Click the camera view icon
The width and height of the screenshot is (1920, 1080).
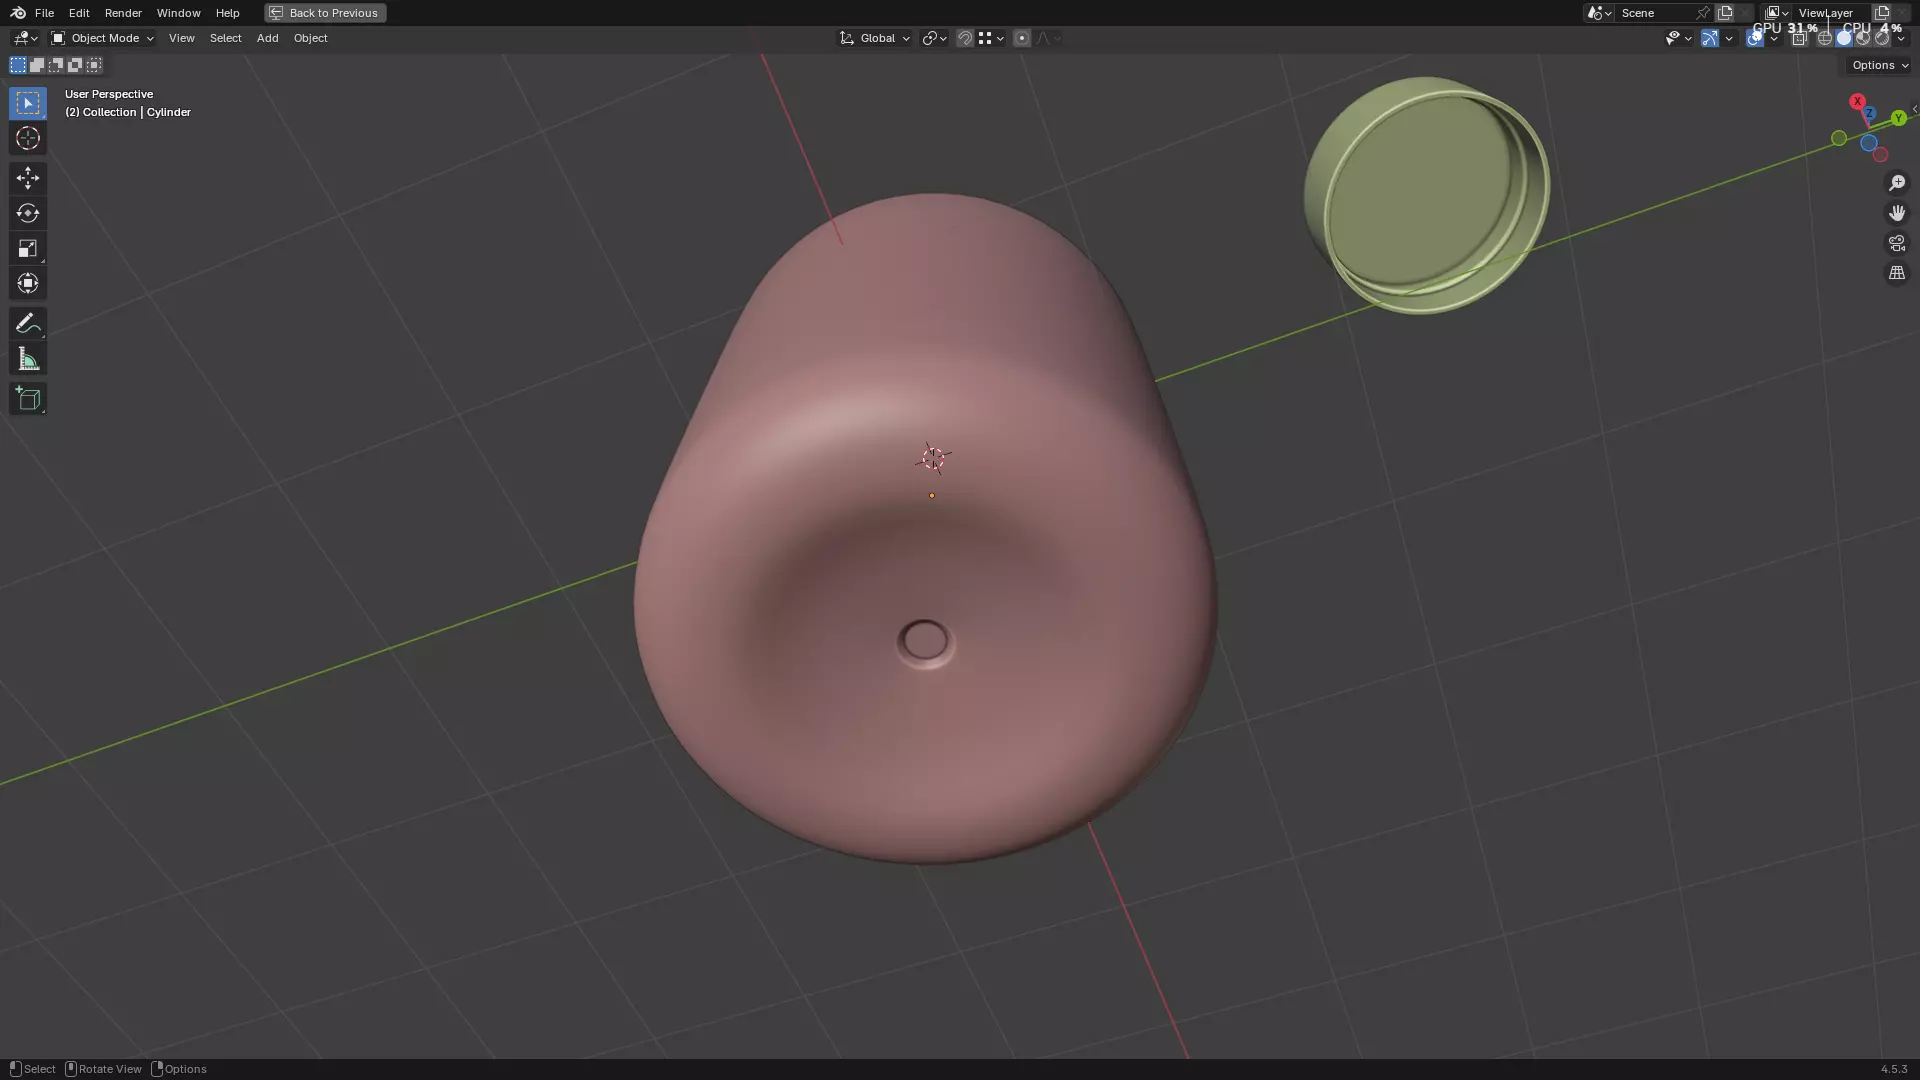1896,243
